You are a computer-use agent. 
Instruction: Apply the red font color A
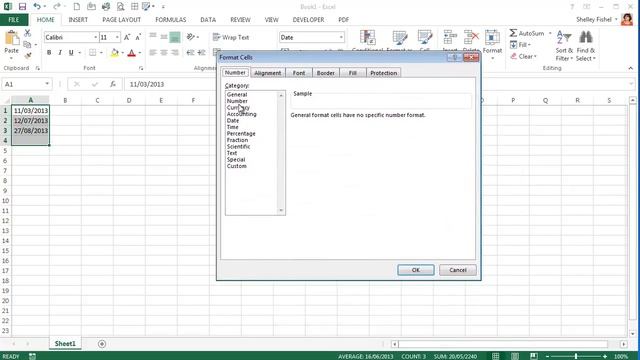tap(131, 53)
